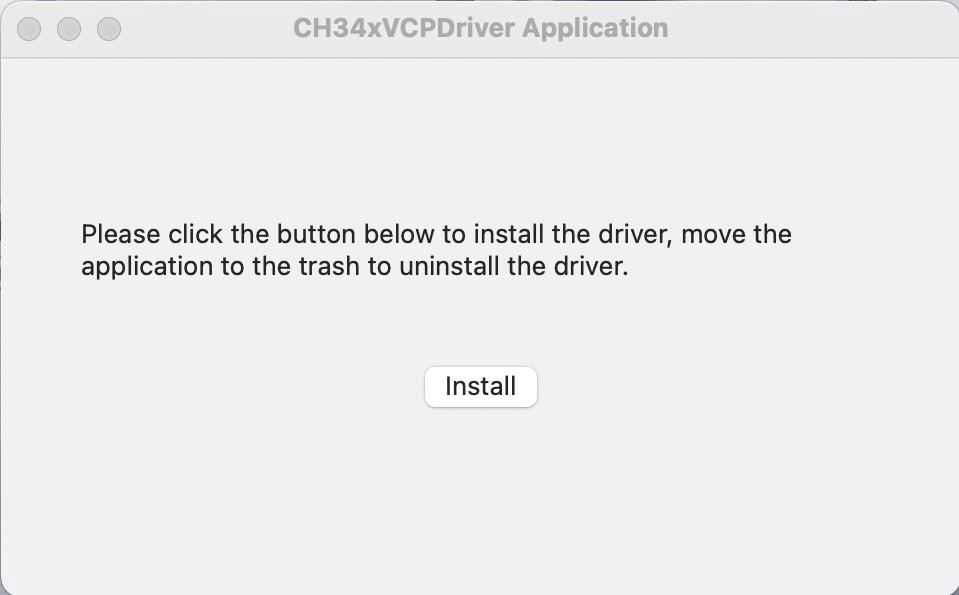The height and width of the screenshot is (595, 959).
Task: Click the Install button
Action: (x=481, y=386)
